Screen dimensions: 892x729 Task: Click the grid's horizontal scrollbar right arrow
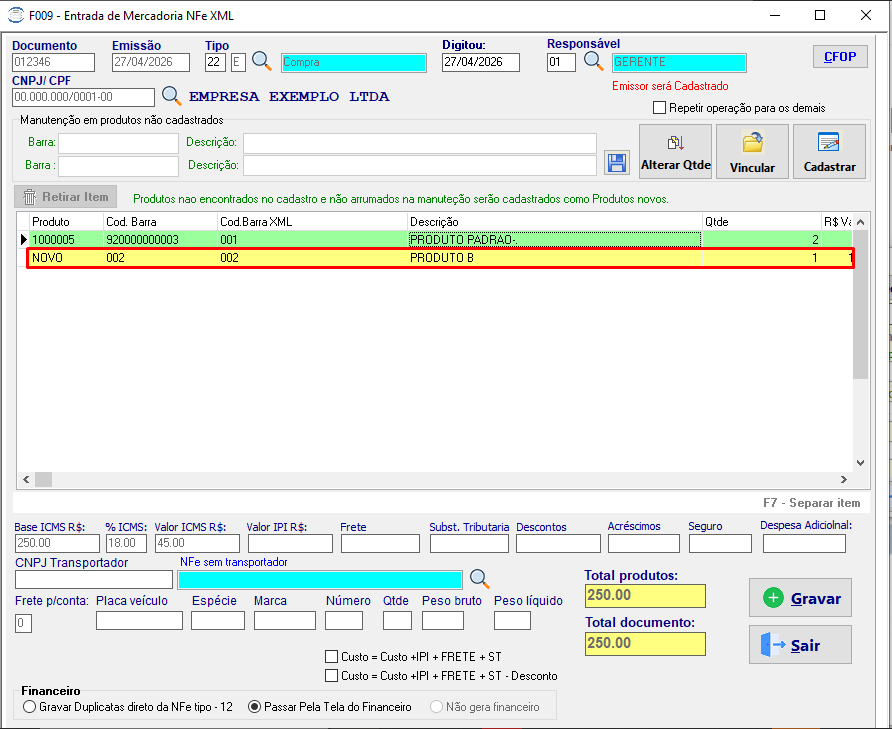pyautogui.click(x=844, y=480)
